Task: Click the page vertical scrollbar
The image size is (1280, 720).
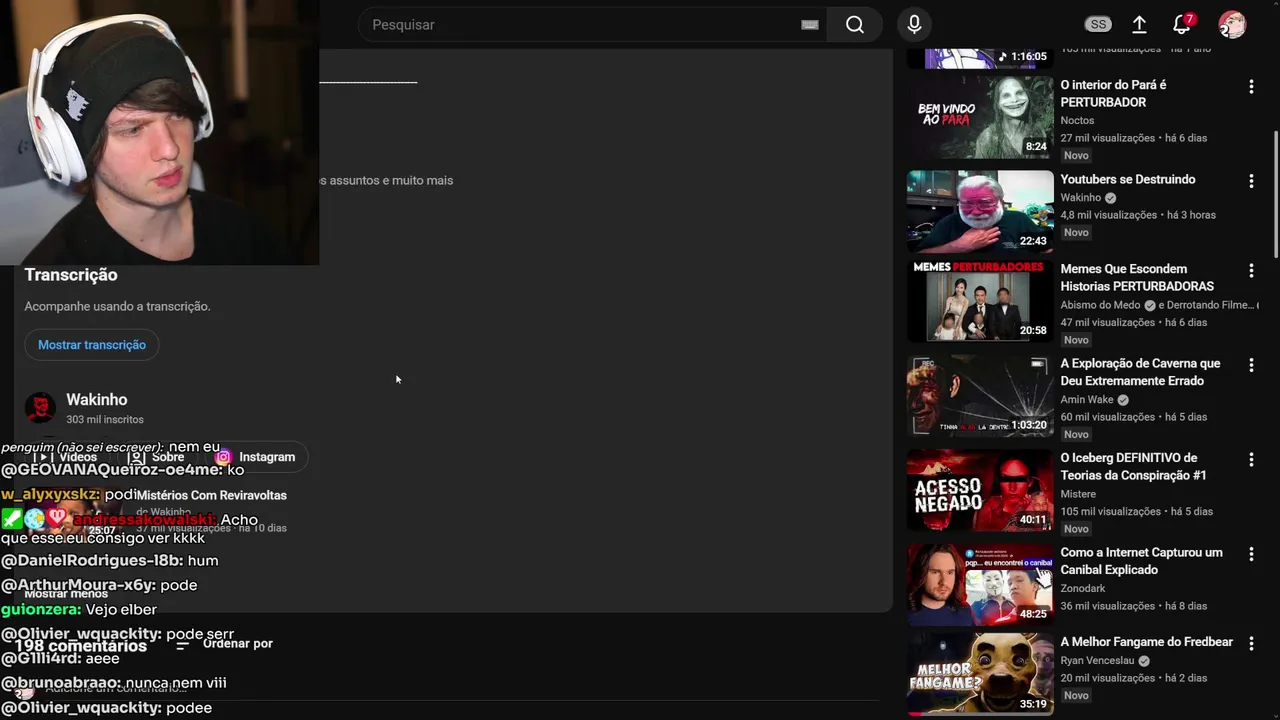Action: click(1275, 195)
